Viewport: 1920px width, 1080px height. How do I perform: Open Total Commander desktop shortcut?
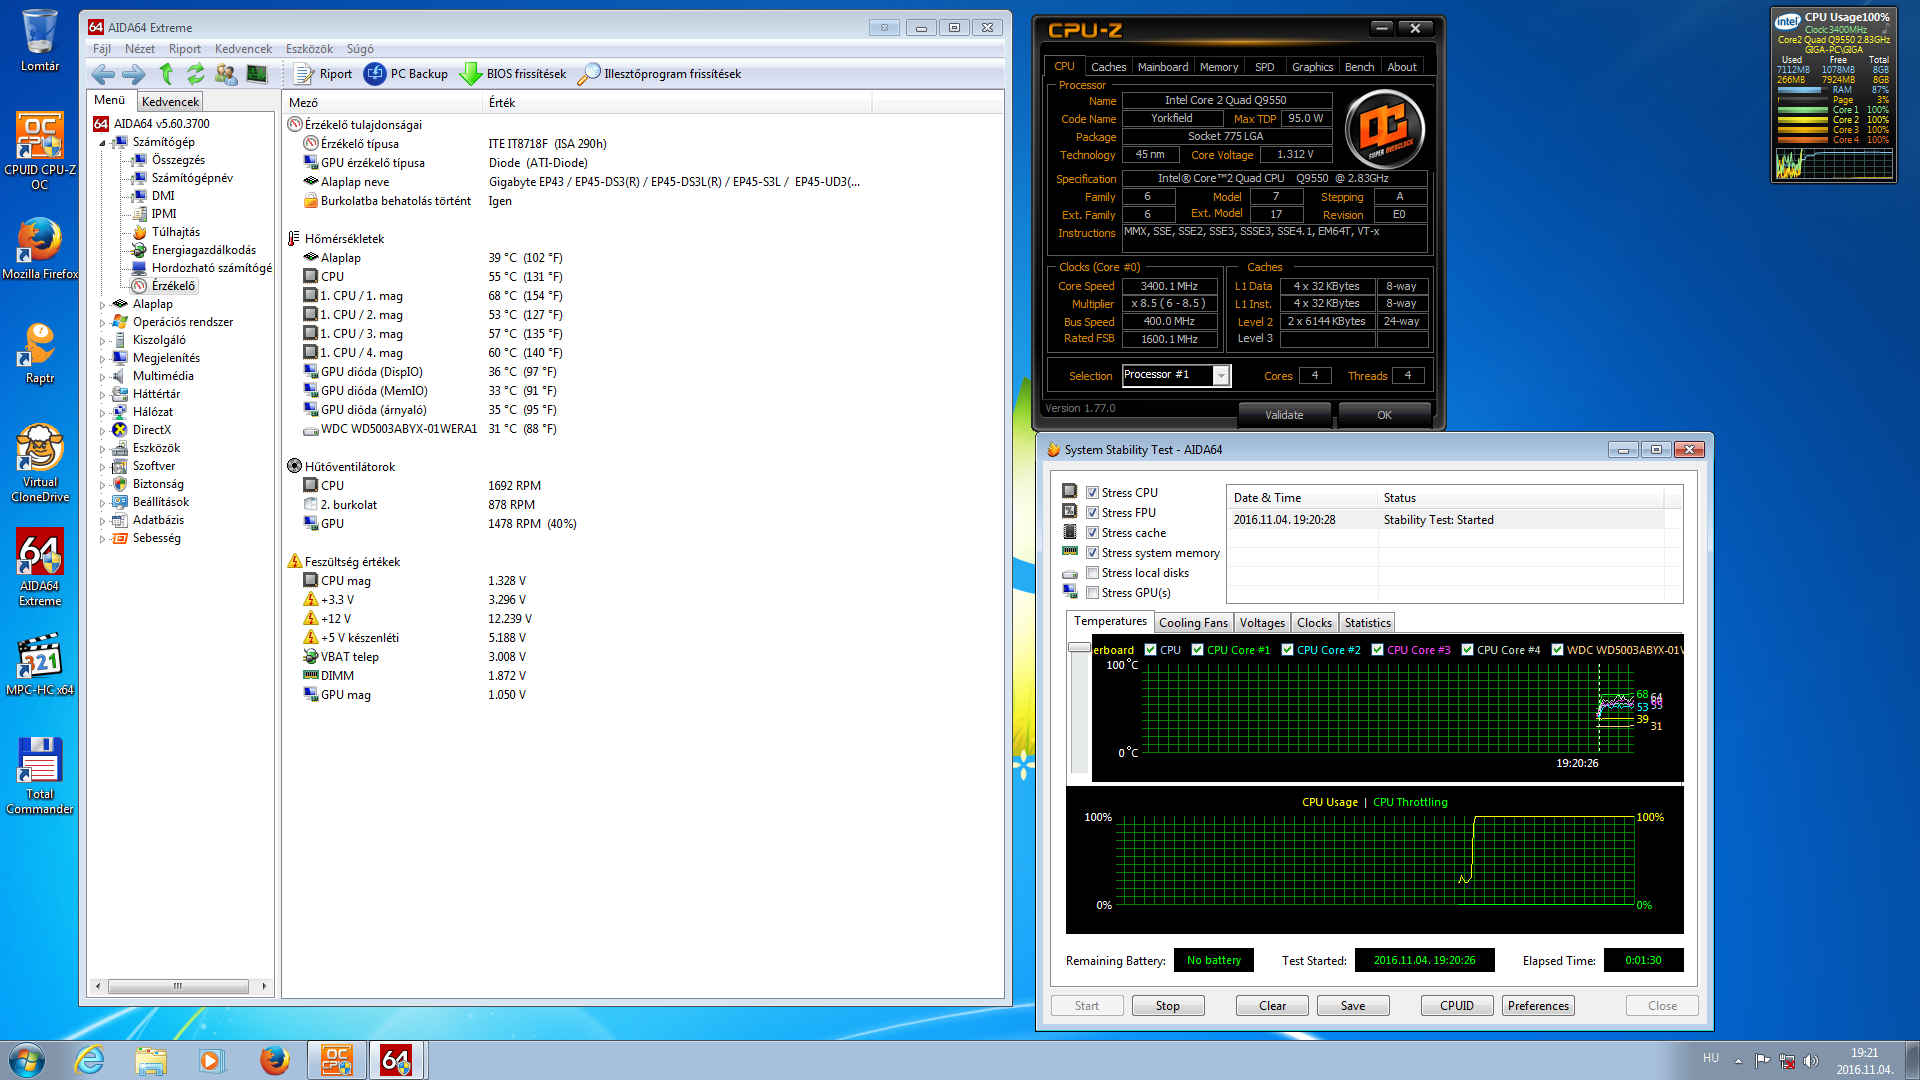click(40, 776)
